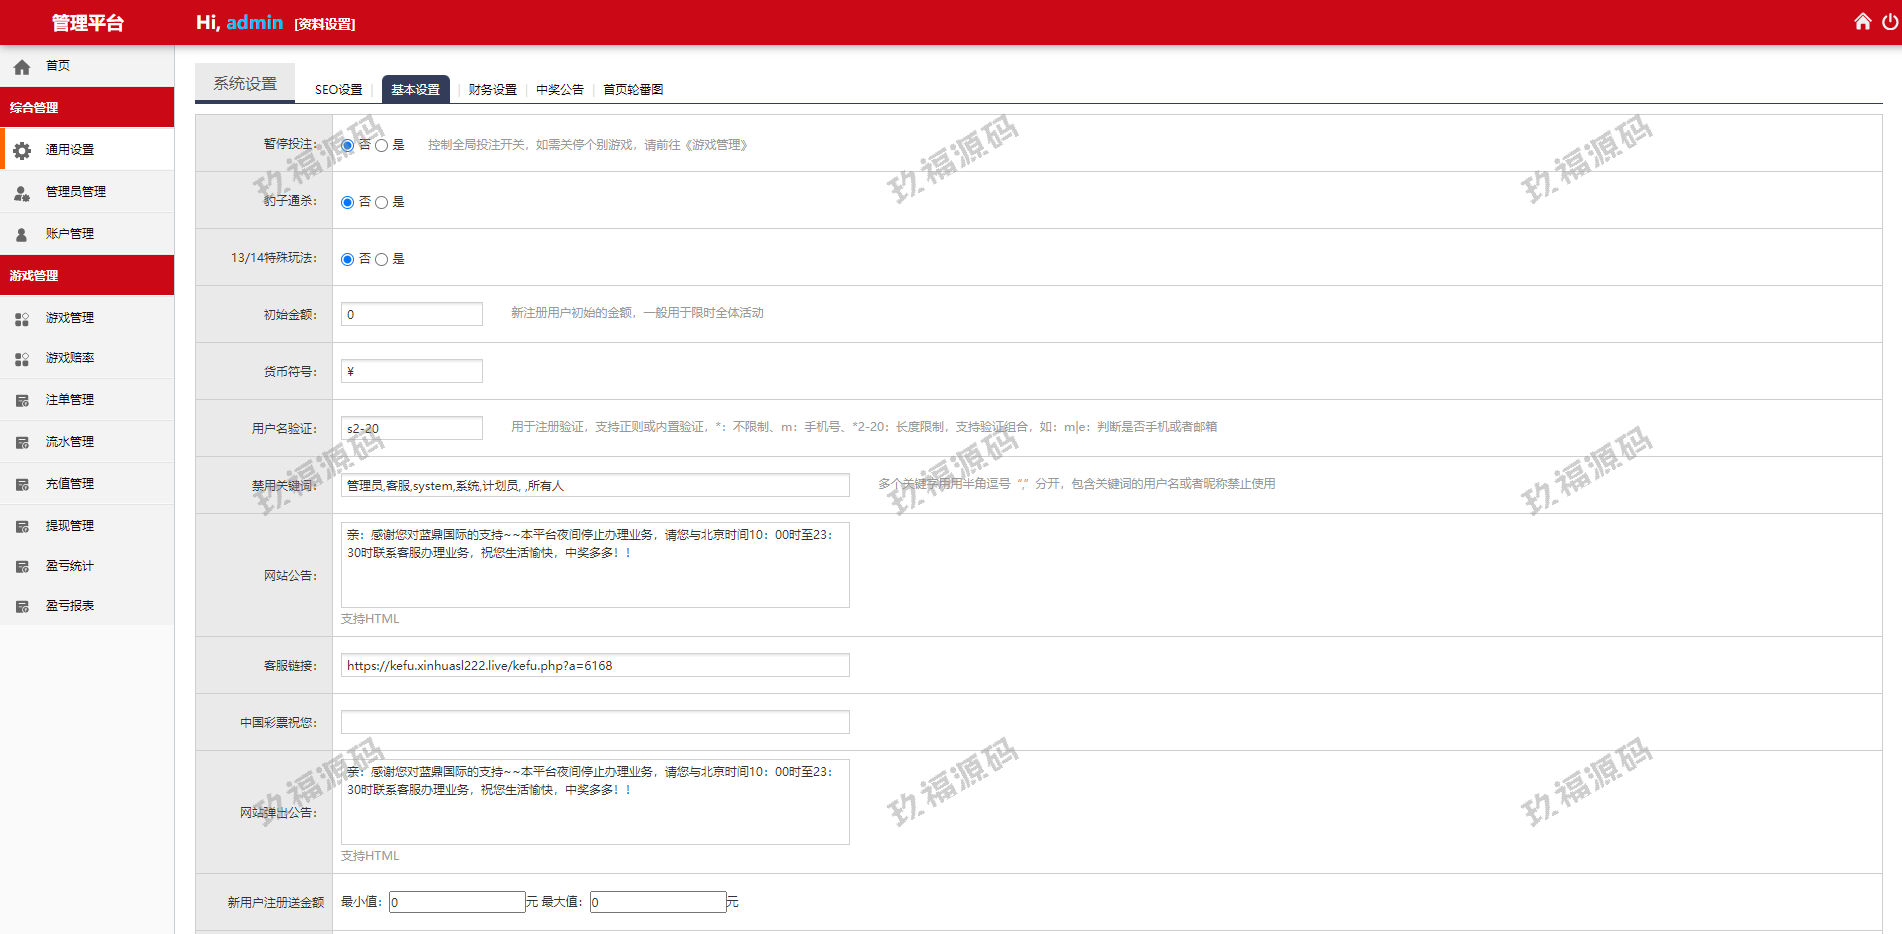Image resolution: width=1902 pixels, height=934 pixels.
Task: Click the gear icon beside 通用设置
Action: coord(22,150)
